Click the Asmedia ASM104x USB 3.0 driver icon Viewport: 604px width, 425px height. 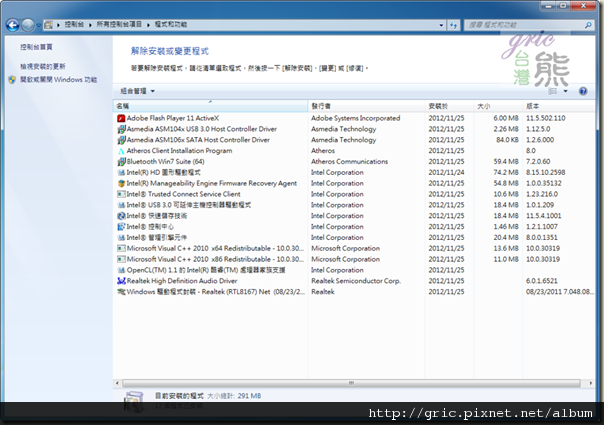click(x=121, y=129)
